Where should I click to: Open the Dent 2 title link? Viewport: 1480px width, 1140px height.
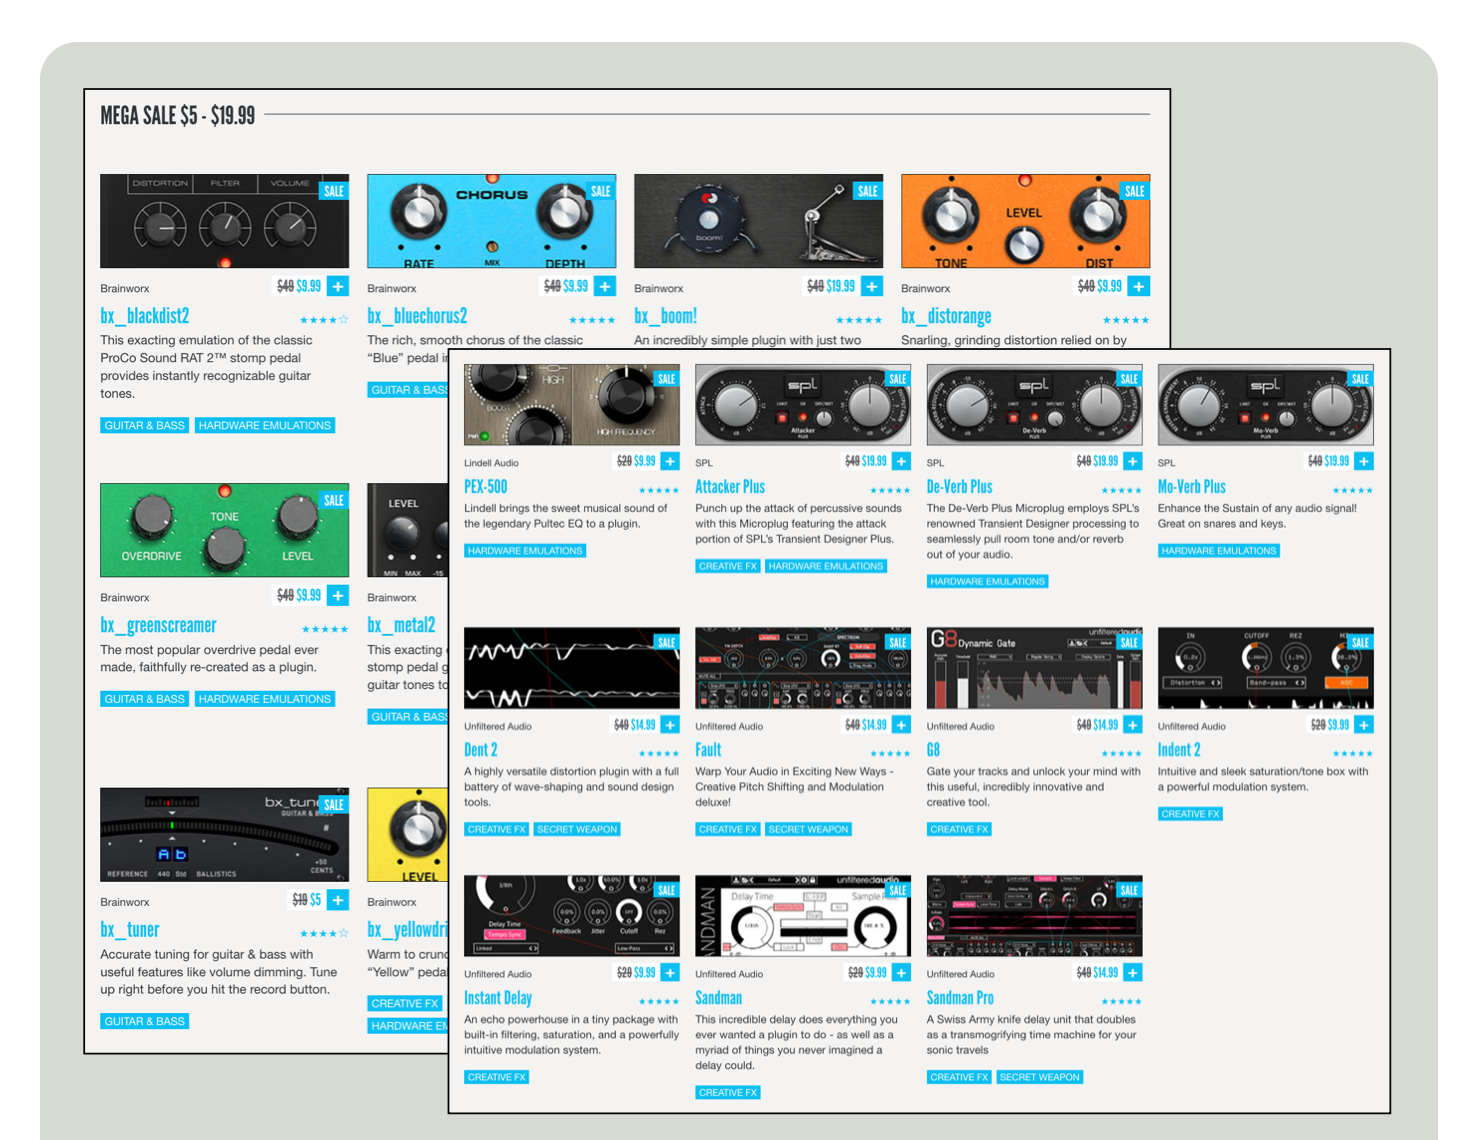tap(481, 750)
